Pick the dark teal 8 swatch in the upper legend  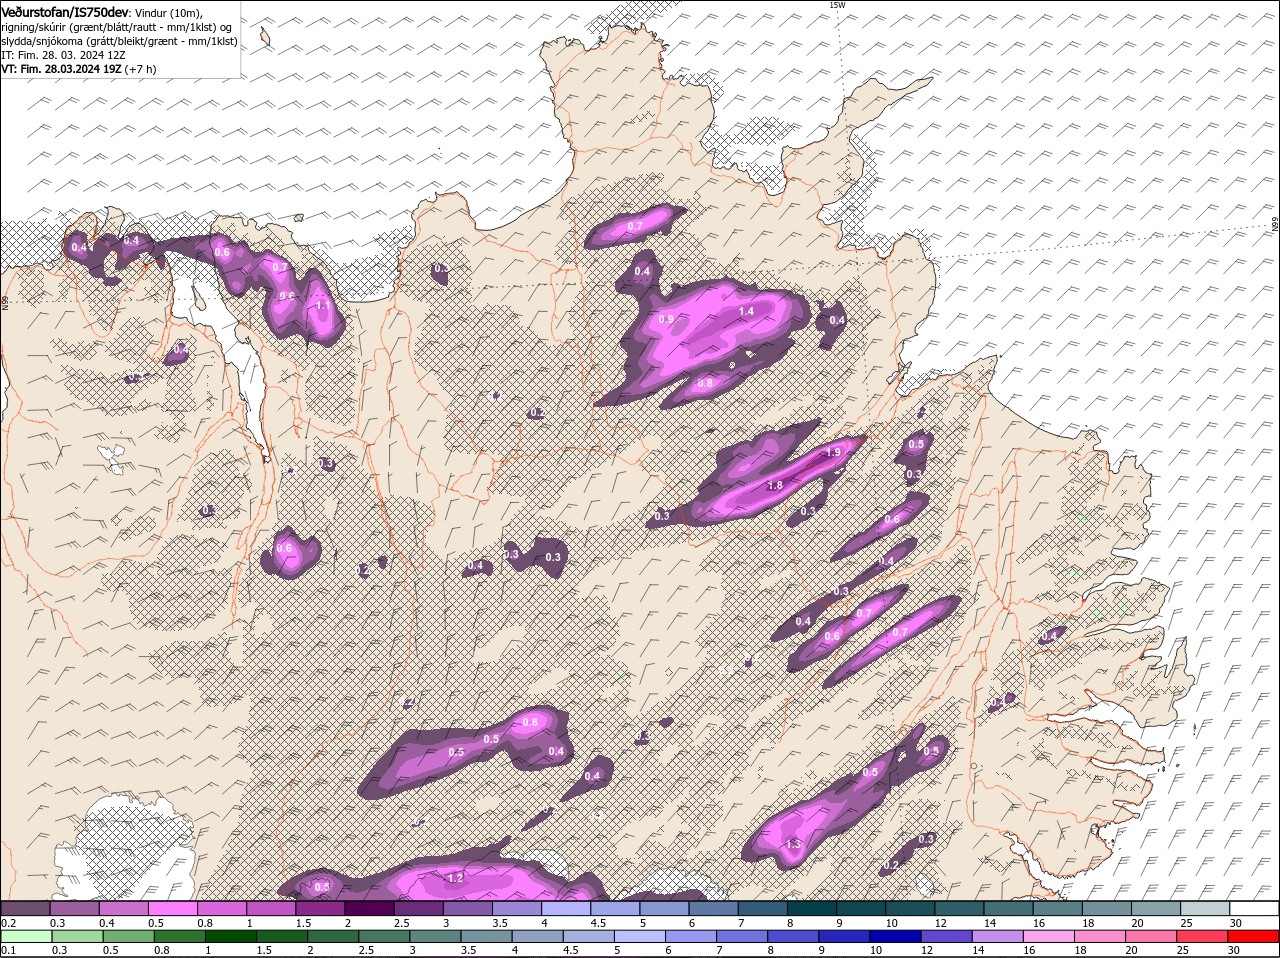[x=810, y=908]
